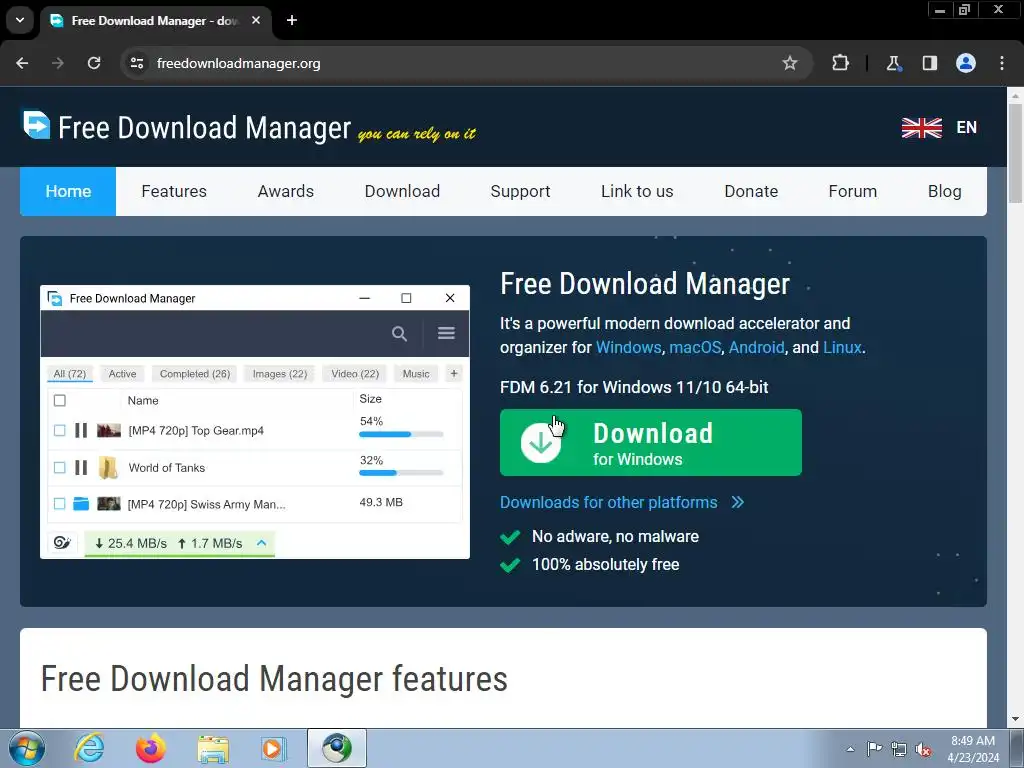
Task: Open File Explorer from the taskbar
Action: pos(213,749)
